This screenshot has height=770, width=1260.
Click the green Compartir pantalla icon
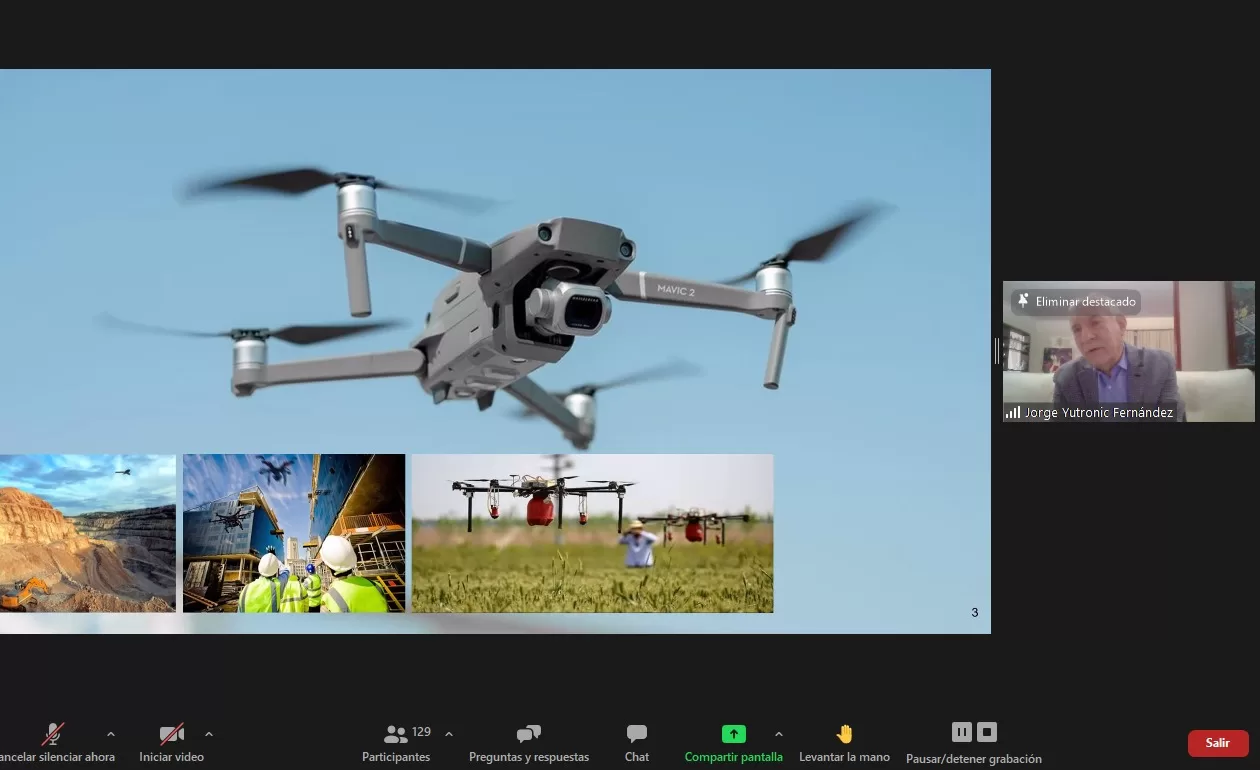pyautogui.click(x=733, y=734)
